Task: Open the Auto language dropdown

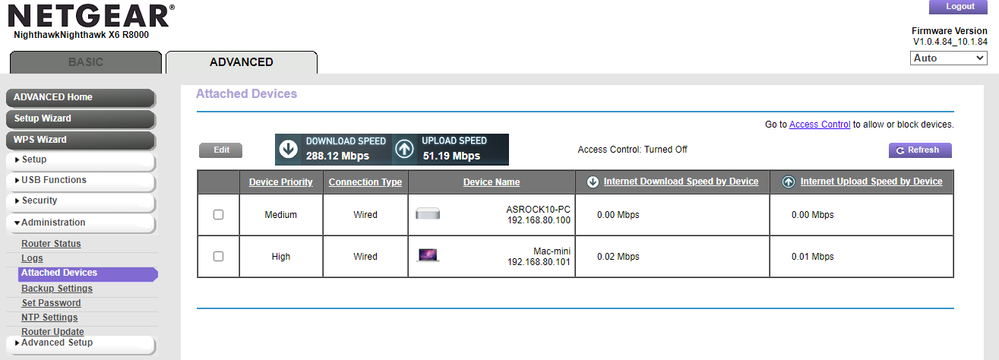Action: point(949,58)
